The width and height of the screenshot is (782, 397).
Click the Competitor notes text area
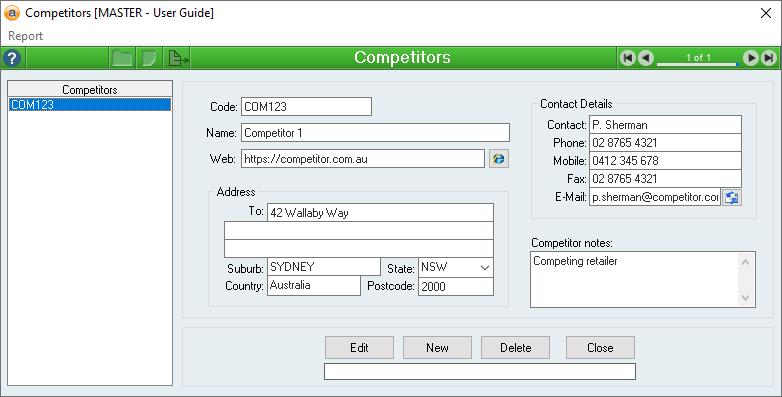coord(634,279)
